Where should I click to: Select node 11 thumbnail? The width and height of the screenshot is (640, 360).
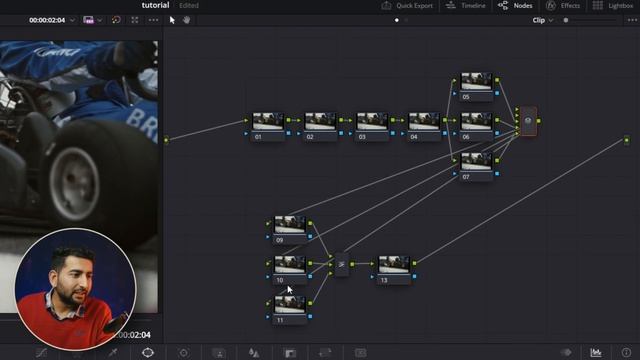pos(290,305)
